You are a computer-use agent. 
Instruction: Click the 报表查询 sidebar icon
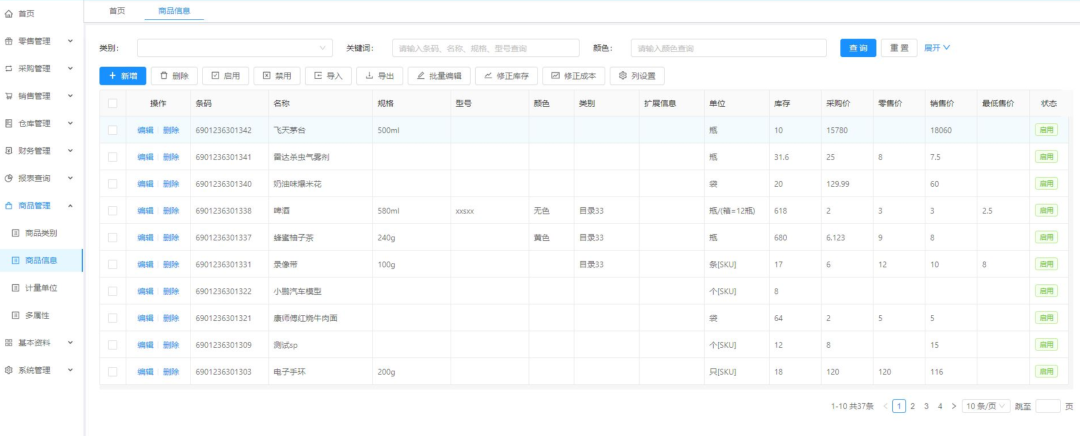9,178
